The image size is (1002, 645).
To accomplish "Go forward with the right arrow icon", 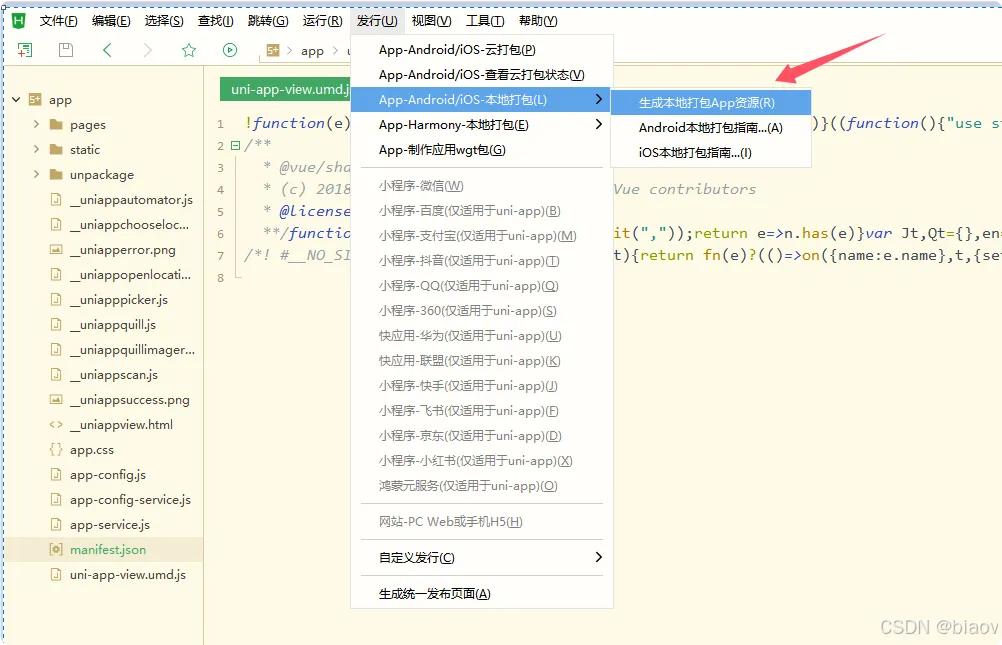I will pos(148,50).
